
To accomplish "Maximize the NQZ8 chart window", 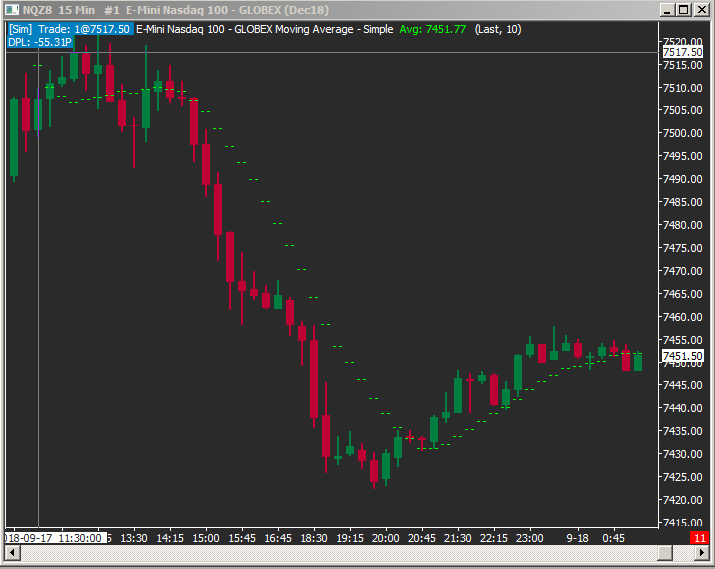I will click(x=684, y=10).
